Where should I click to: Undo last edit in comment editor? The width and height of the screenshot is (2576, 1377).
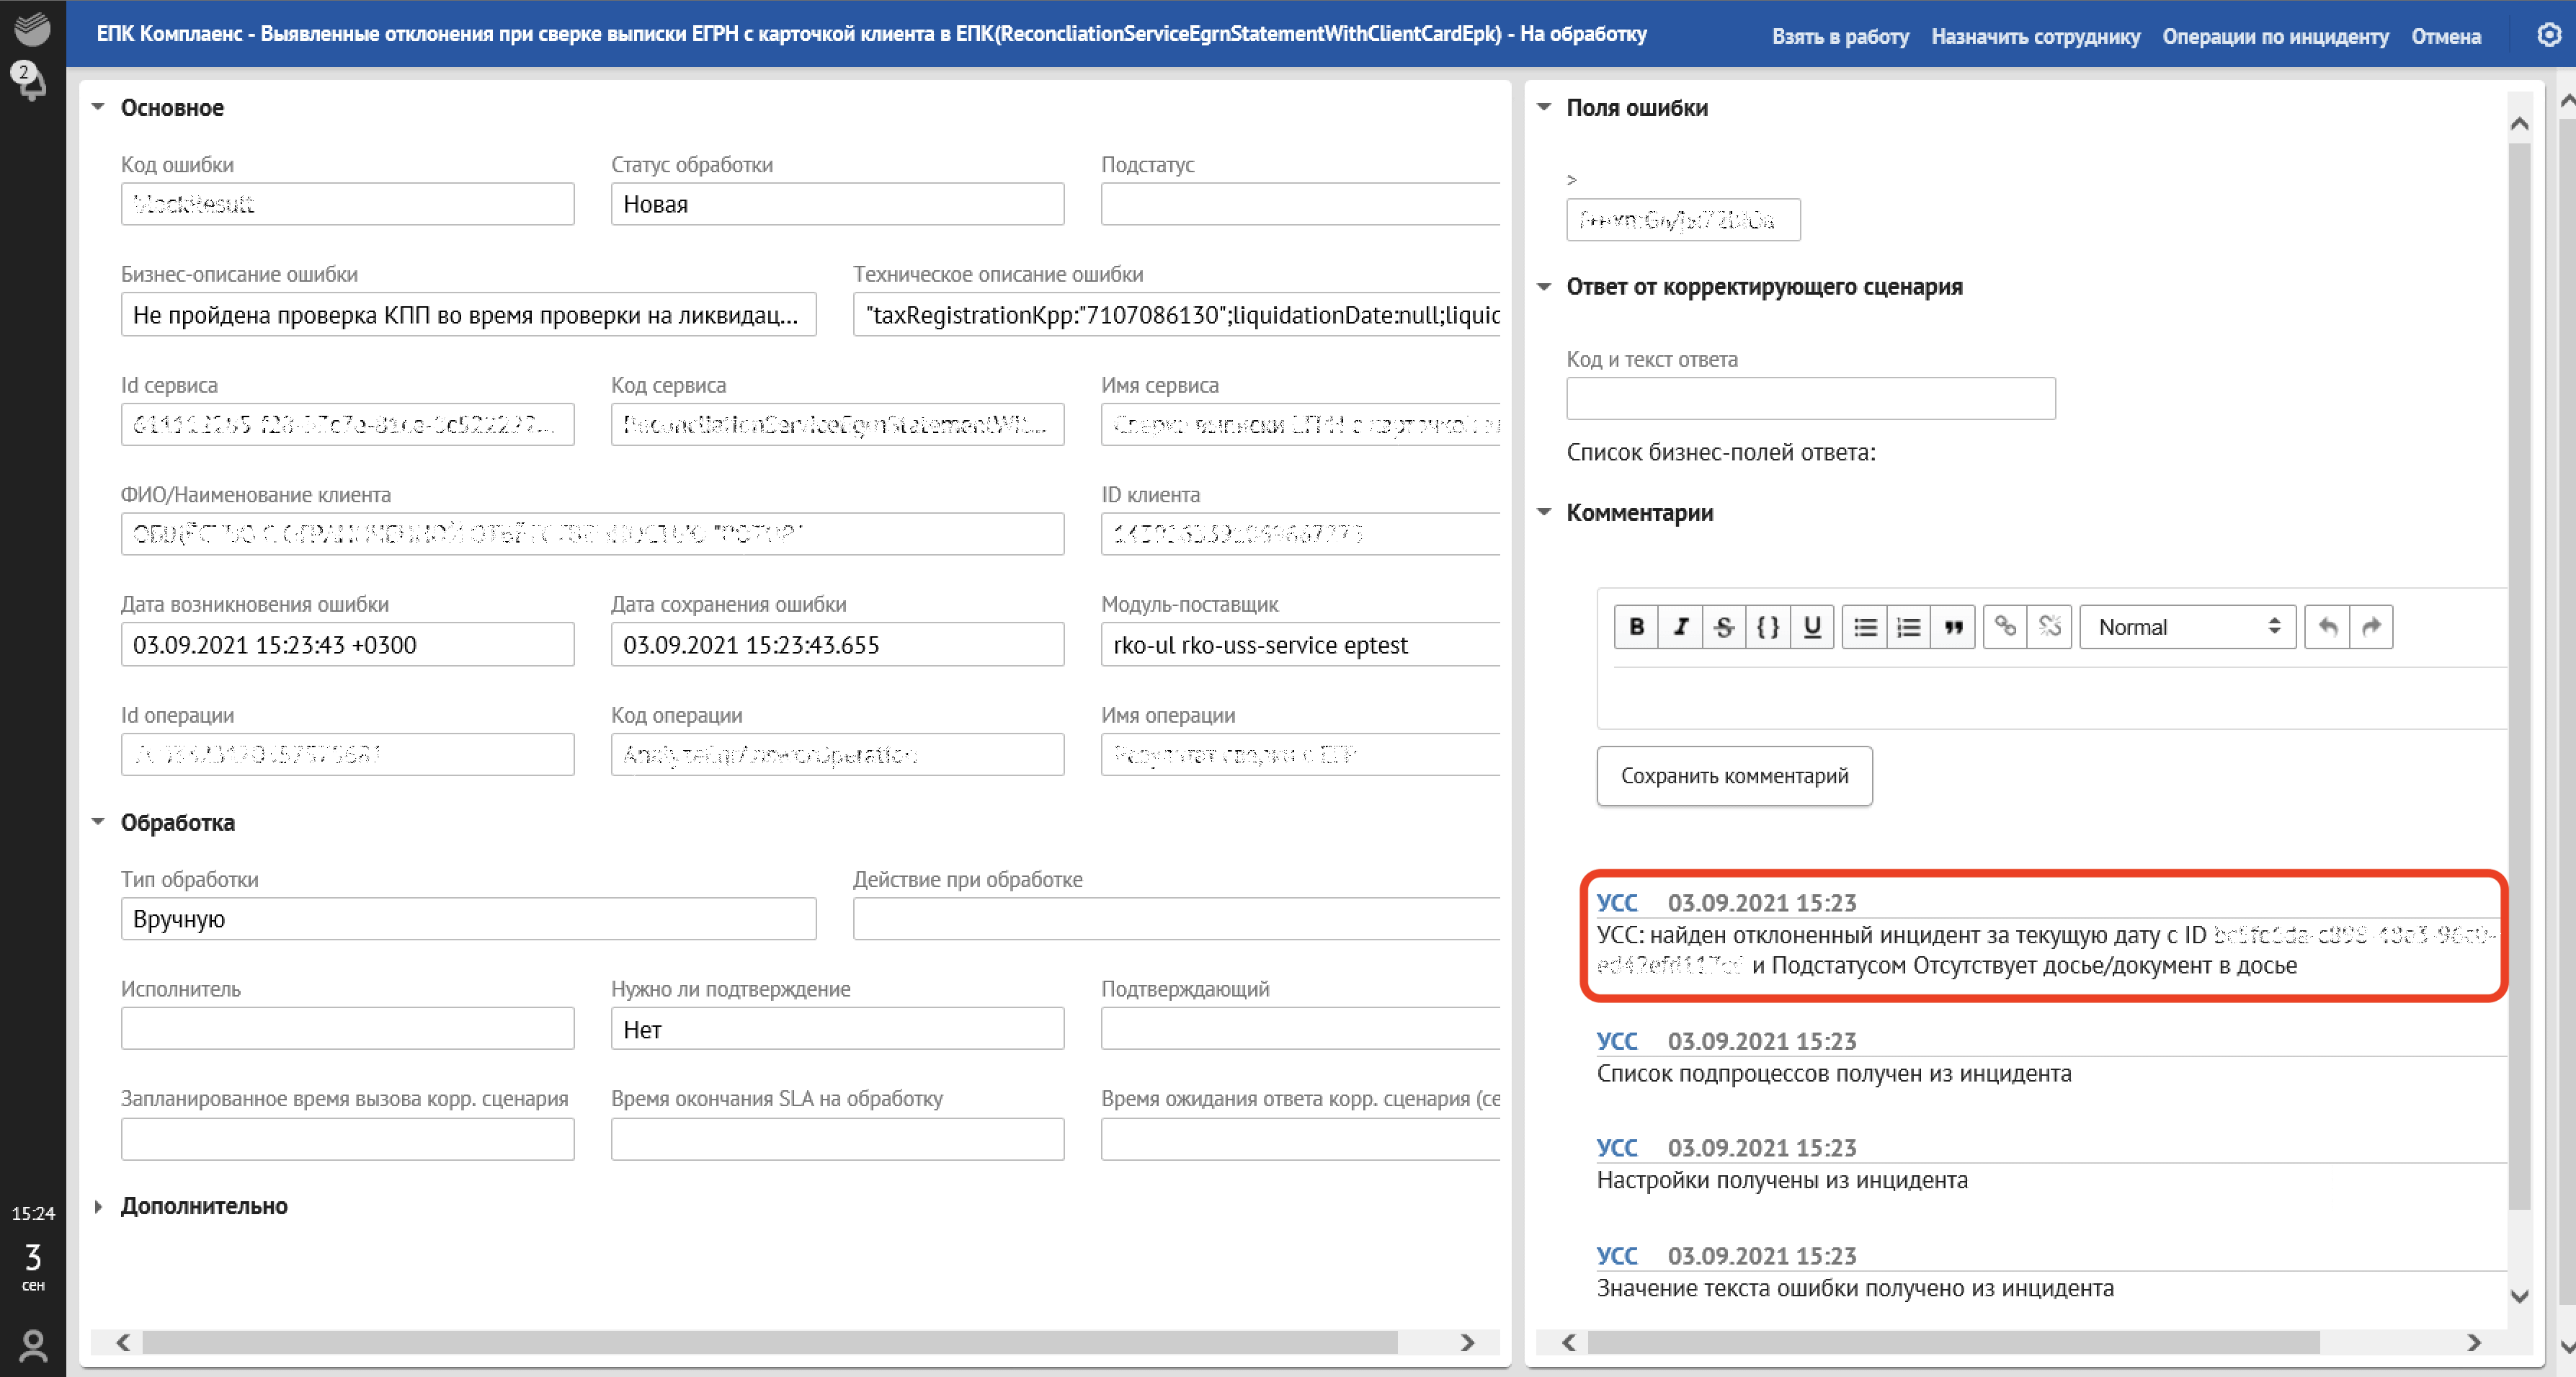click(2327, 627)
